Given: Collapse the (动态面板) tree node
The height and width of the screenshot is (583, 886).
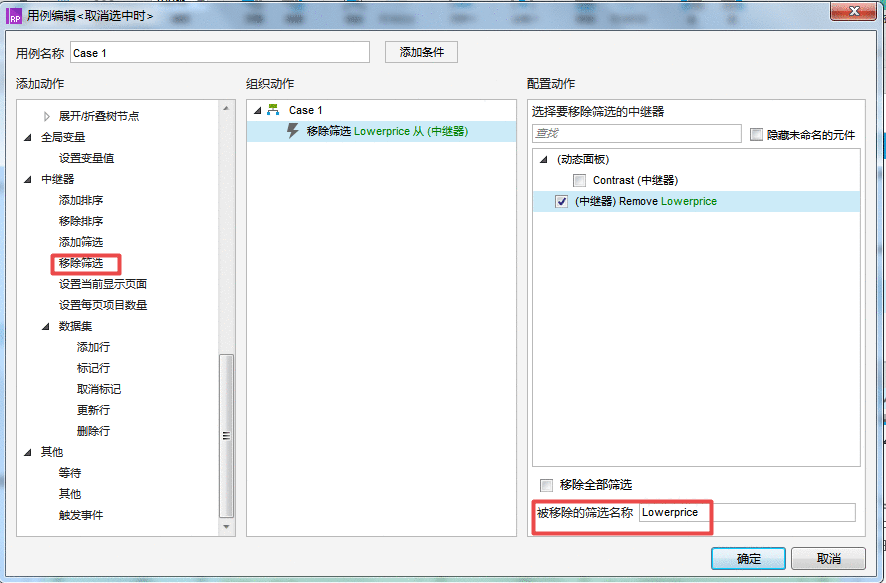Looking at the screenshot, I should pos(544,159).
